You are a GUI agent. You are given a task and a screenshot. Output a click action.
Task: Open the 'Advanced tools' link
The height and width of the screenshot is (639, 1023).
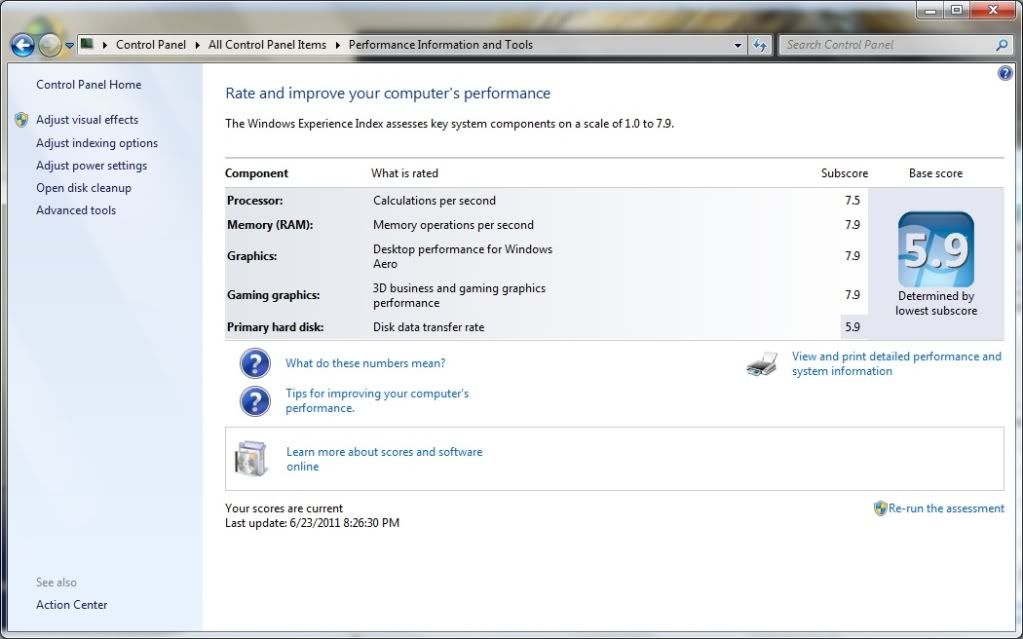click(76, 211)
